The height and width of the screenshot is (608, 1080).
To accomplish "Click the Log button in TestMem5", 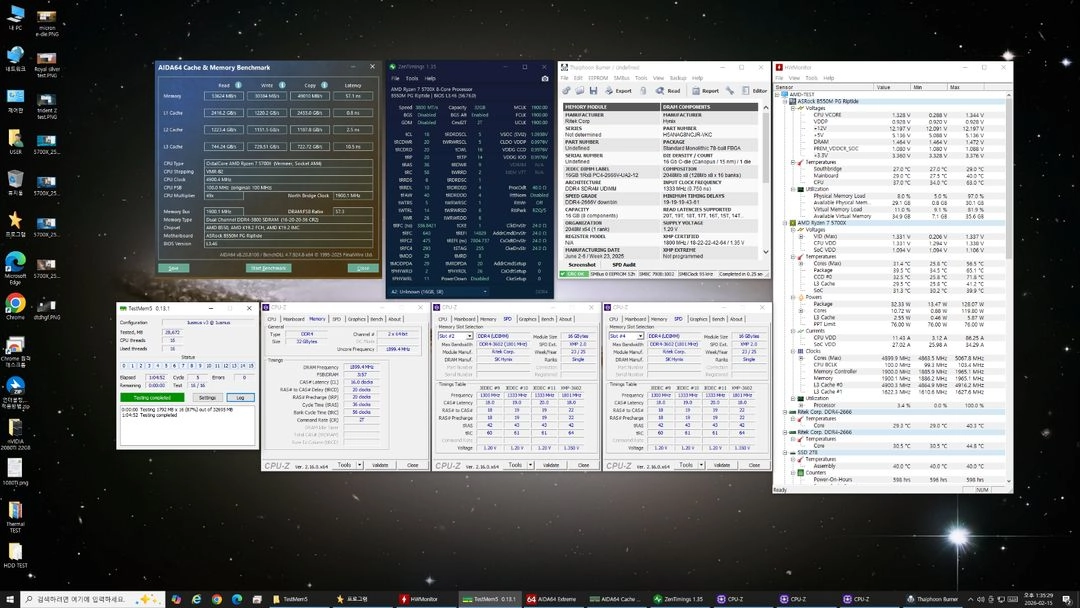I will 240,397.
